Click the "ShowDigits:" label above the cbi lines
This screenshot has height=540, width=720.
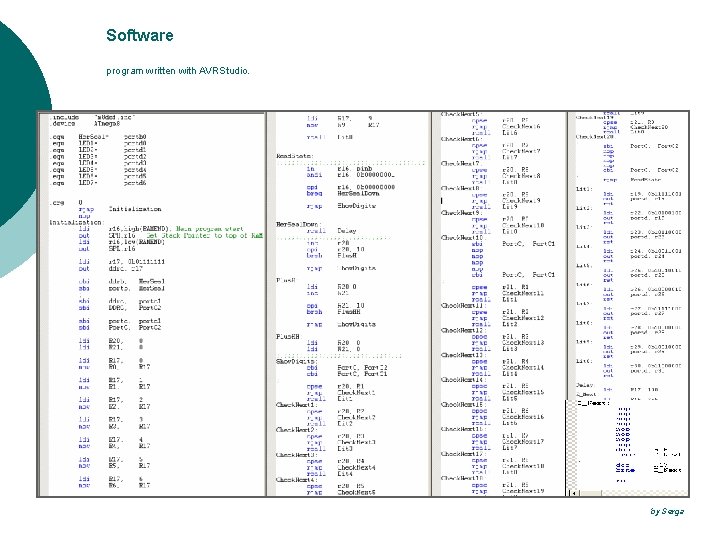click(x=297, y=361)
